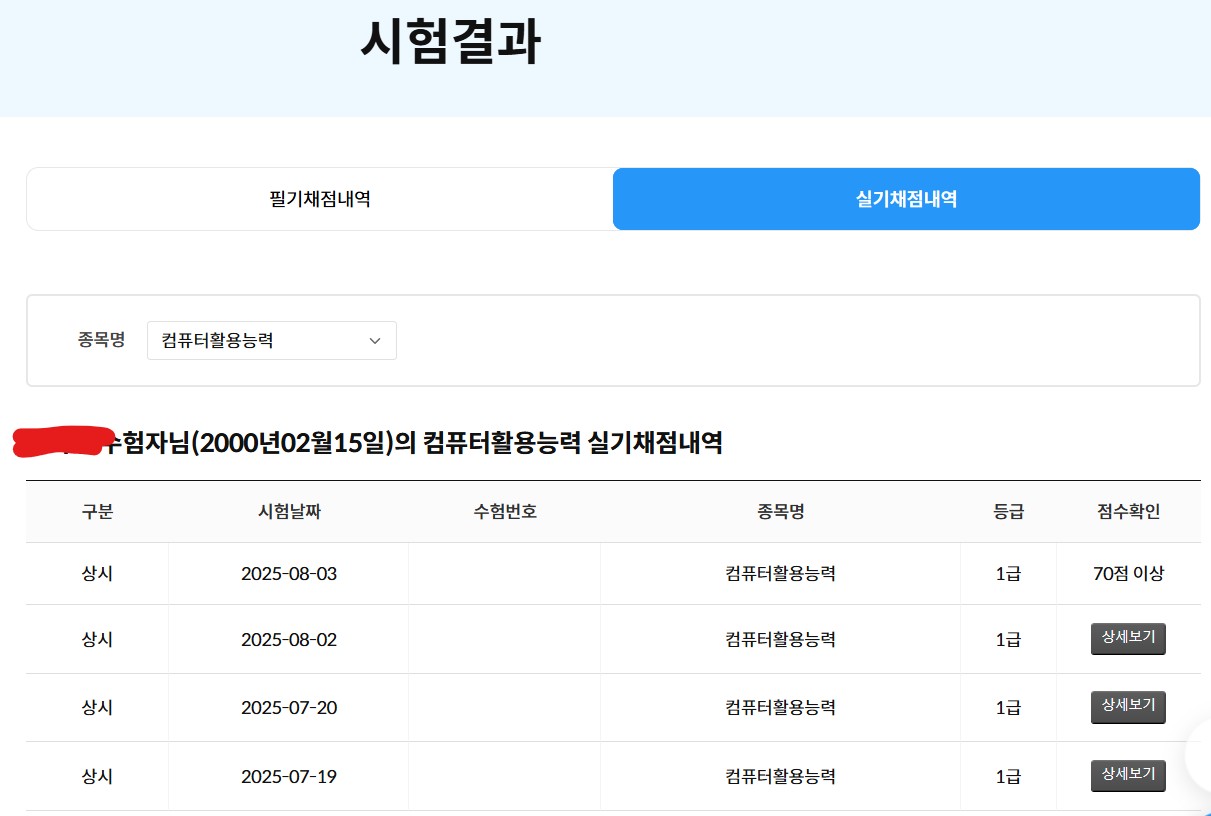Click the 종목명 table column header

pos(780,512)
